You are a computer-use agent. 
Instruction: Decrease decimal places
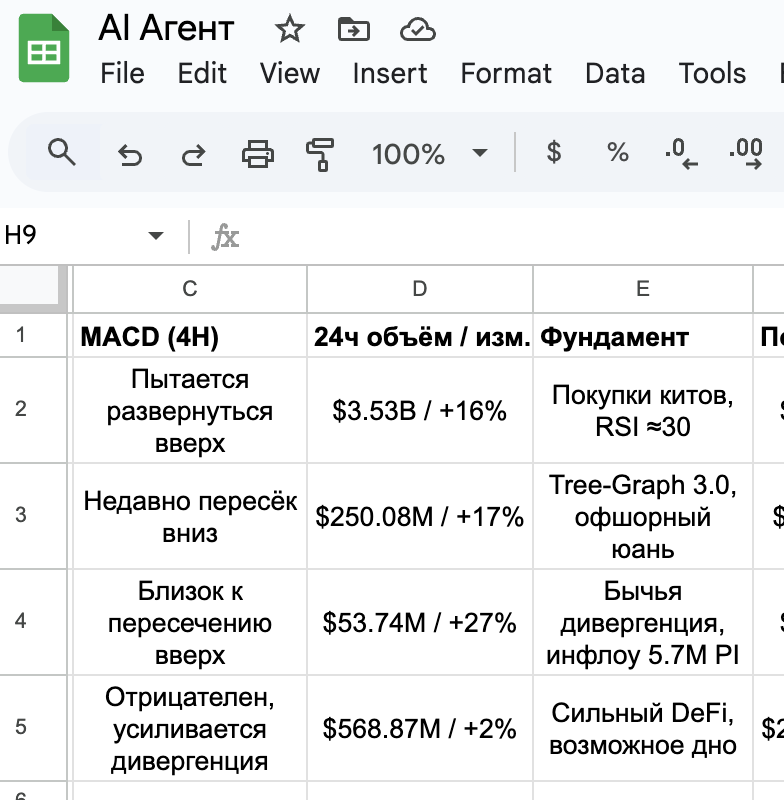pyautogui.click(x=681, y=153)
